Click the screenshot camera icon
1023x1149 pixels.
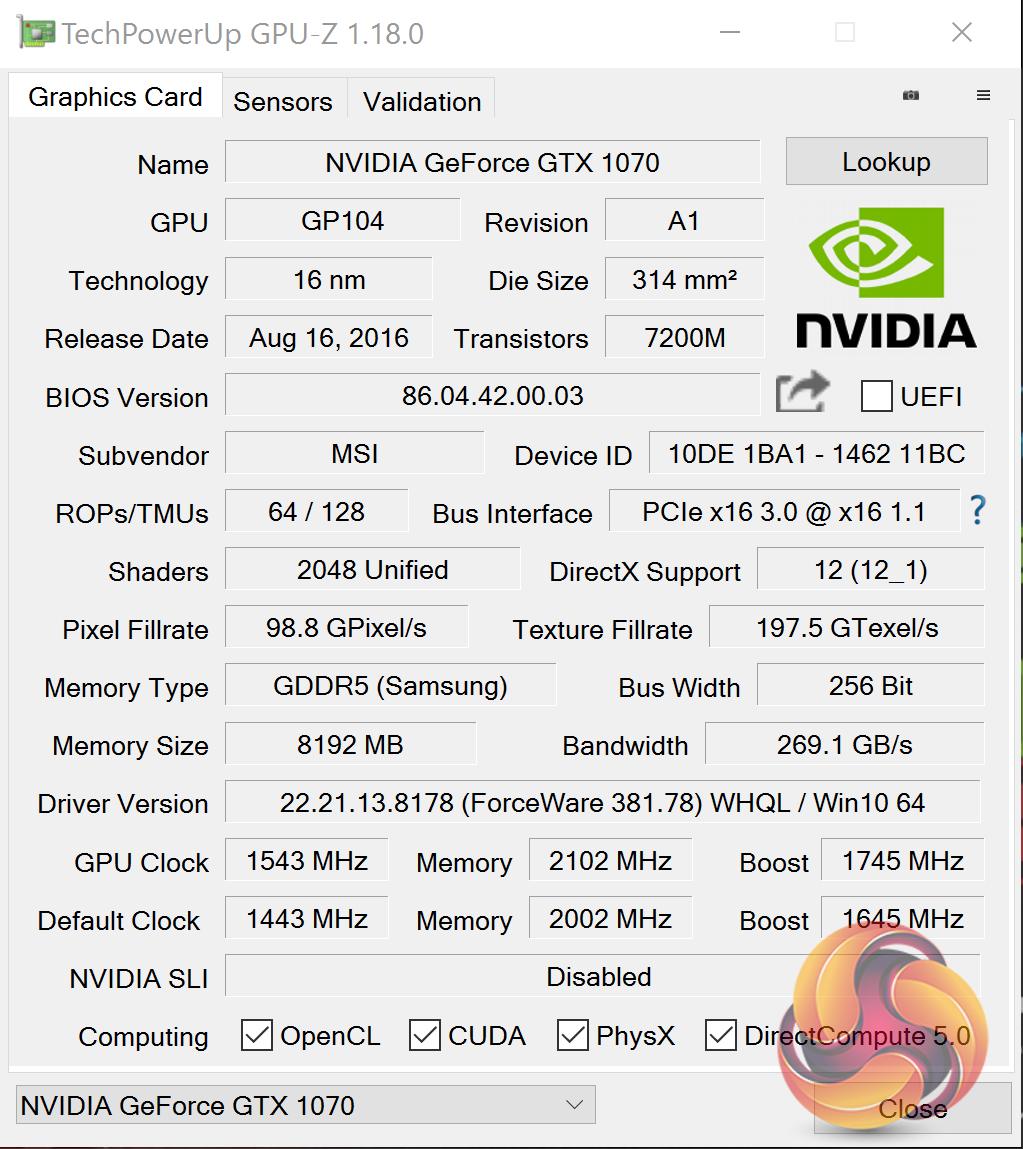[x=910, y=95]
